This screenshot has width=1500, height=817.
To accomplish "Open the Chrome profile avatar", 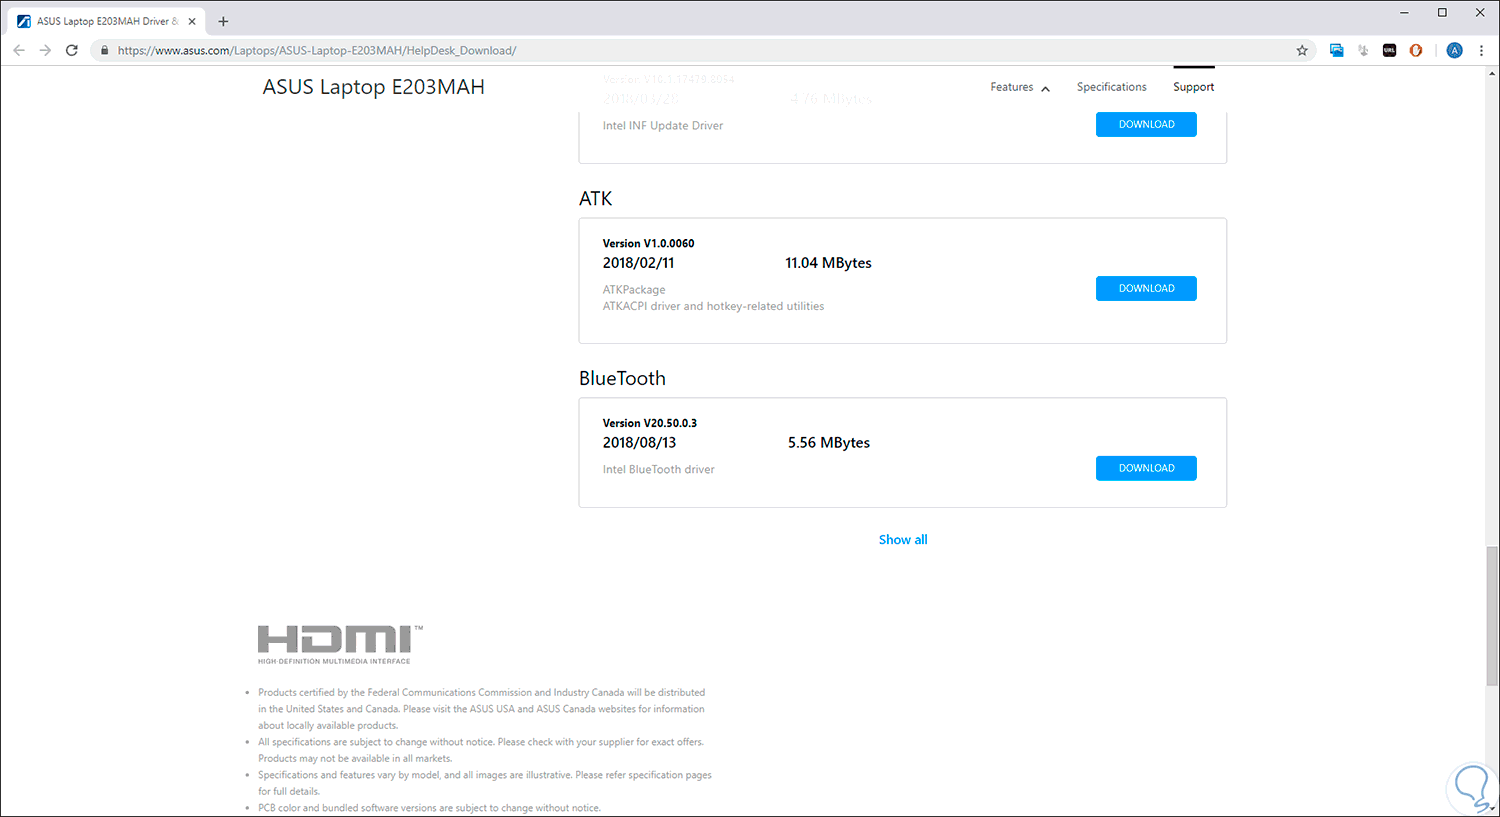I will click(1454, 50).
